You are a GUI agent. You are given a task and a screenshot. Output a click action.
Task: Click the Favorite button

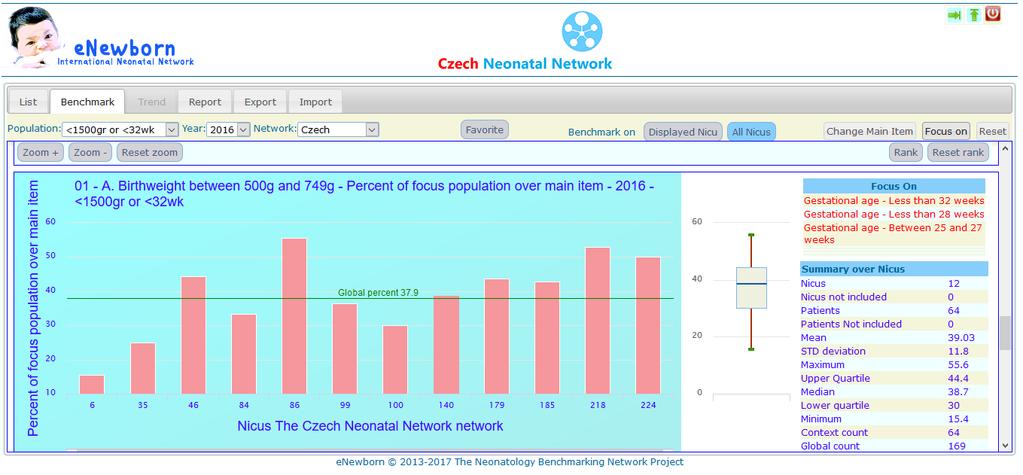(x=485, y=130)
